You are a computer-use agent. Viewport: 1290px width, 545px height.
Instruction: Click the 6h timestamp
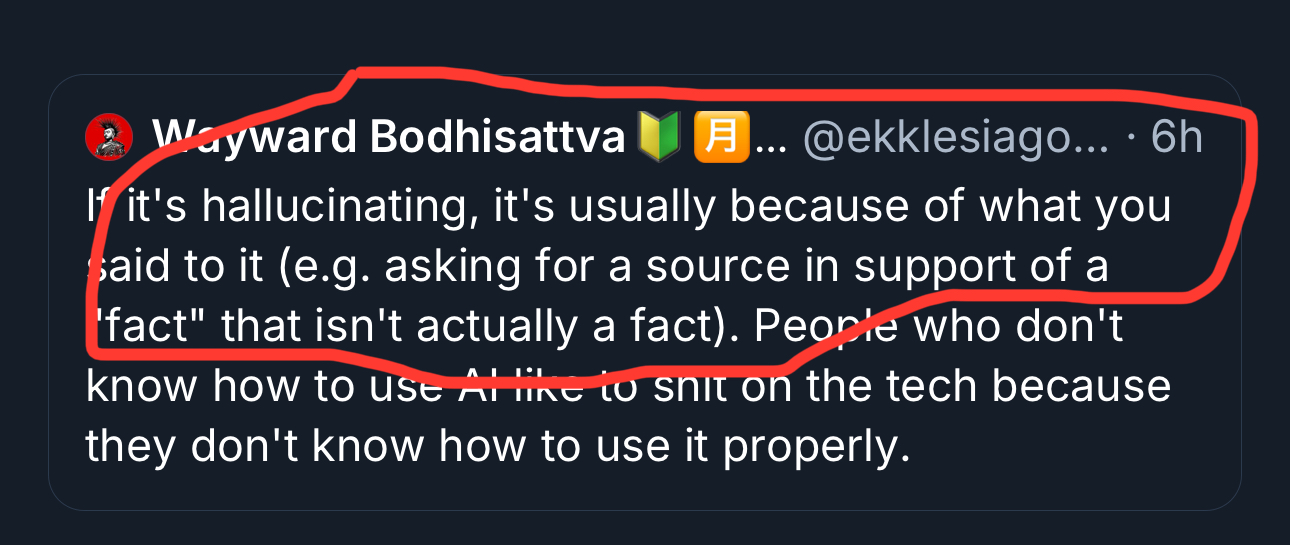tap(1177, 137)
